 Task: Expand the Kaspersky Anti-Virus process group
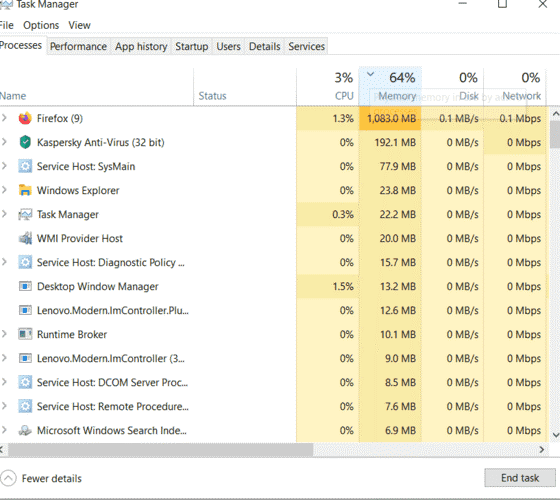[x=4, y=142]
